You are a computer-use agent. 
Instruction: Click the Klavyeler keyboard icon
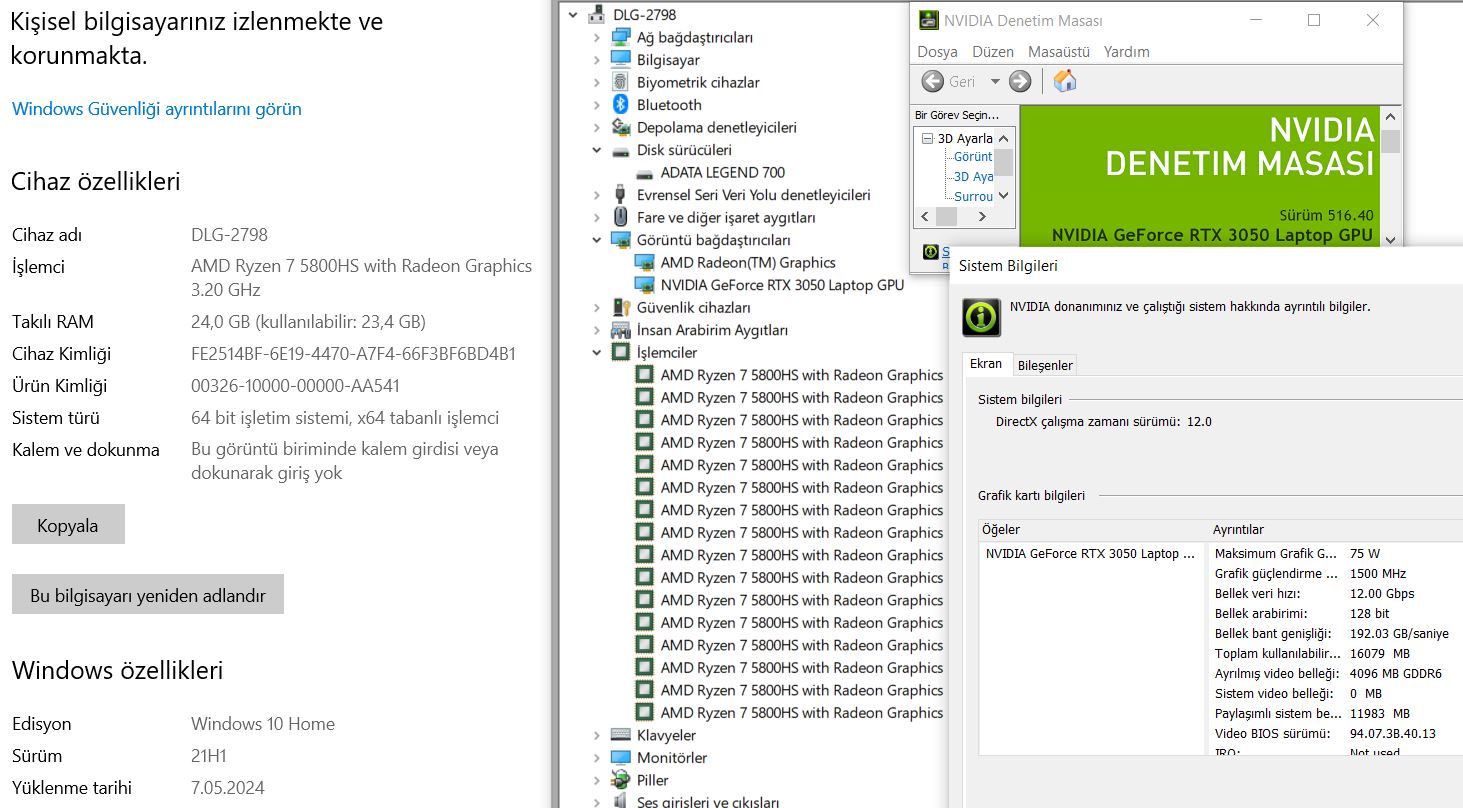tap(621, 735)
